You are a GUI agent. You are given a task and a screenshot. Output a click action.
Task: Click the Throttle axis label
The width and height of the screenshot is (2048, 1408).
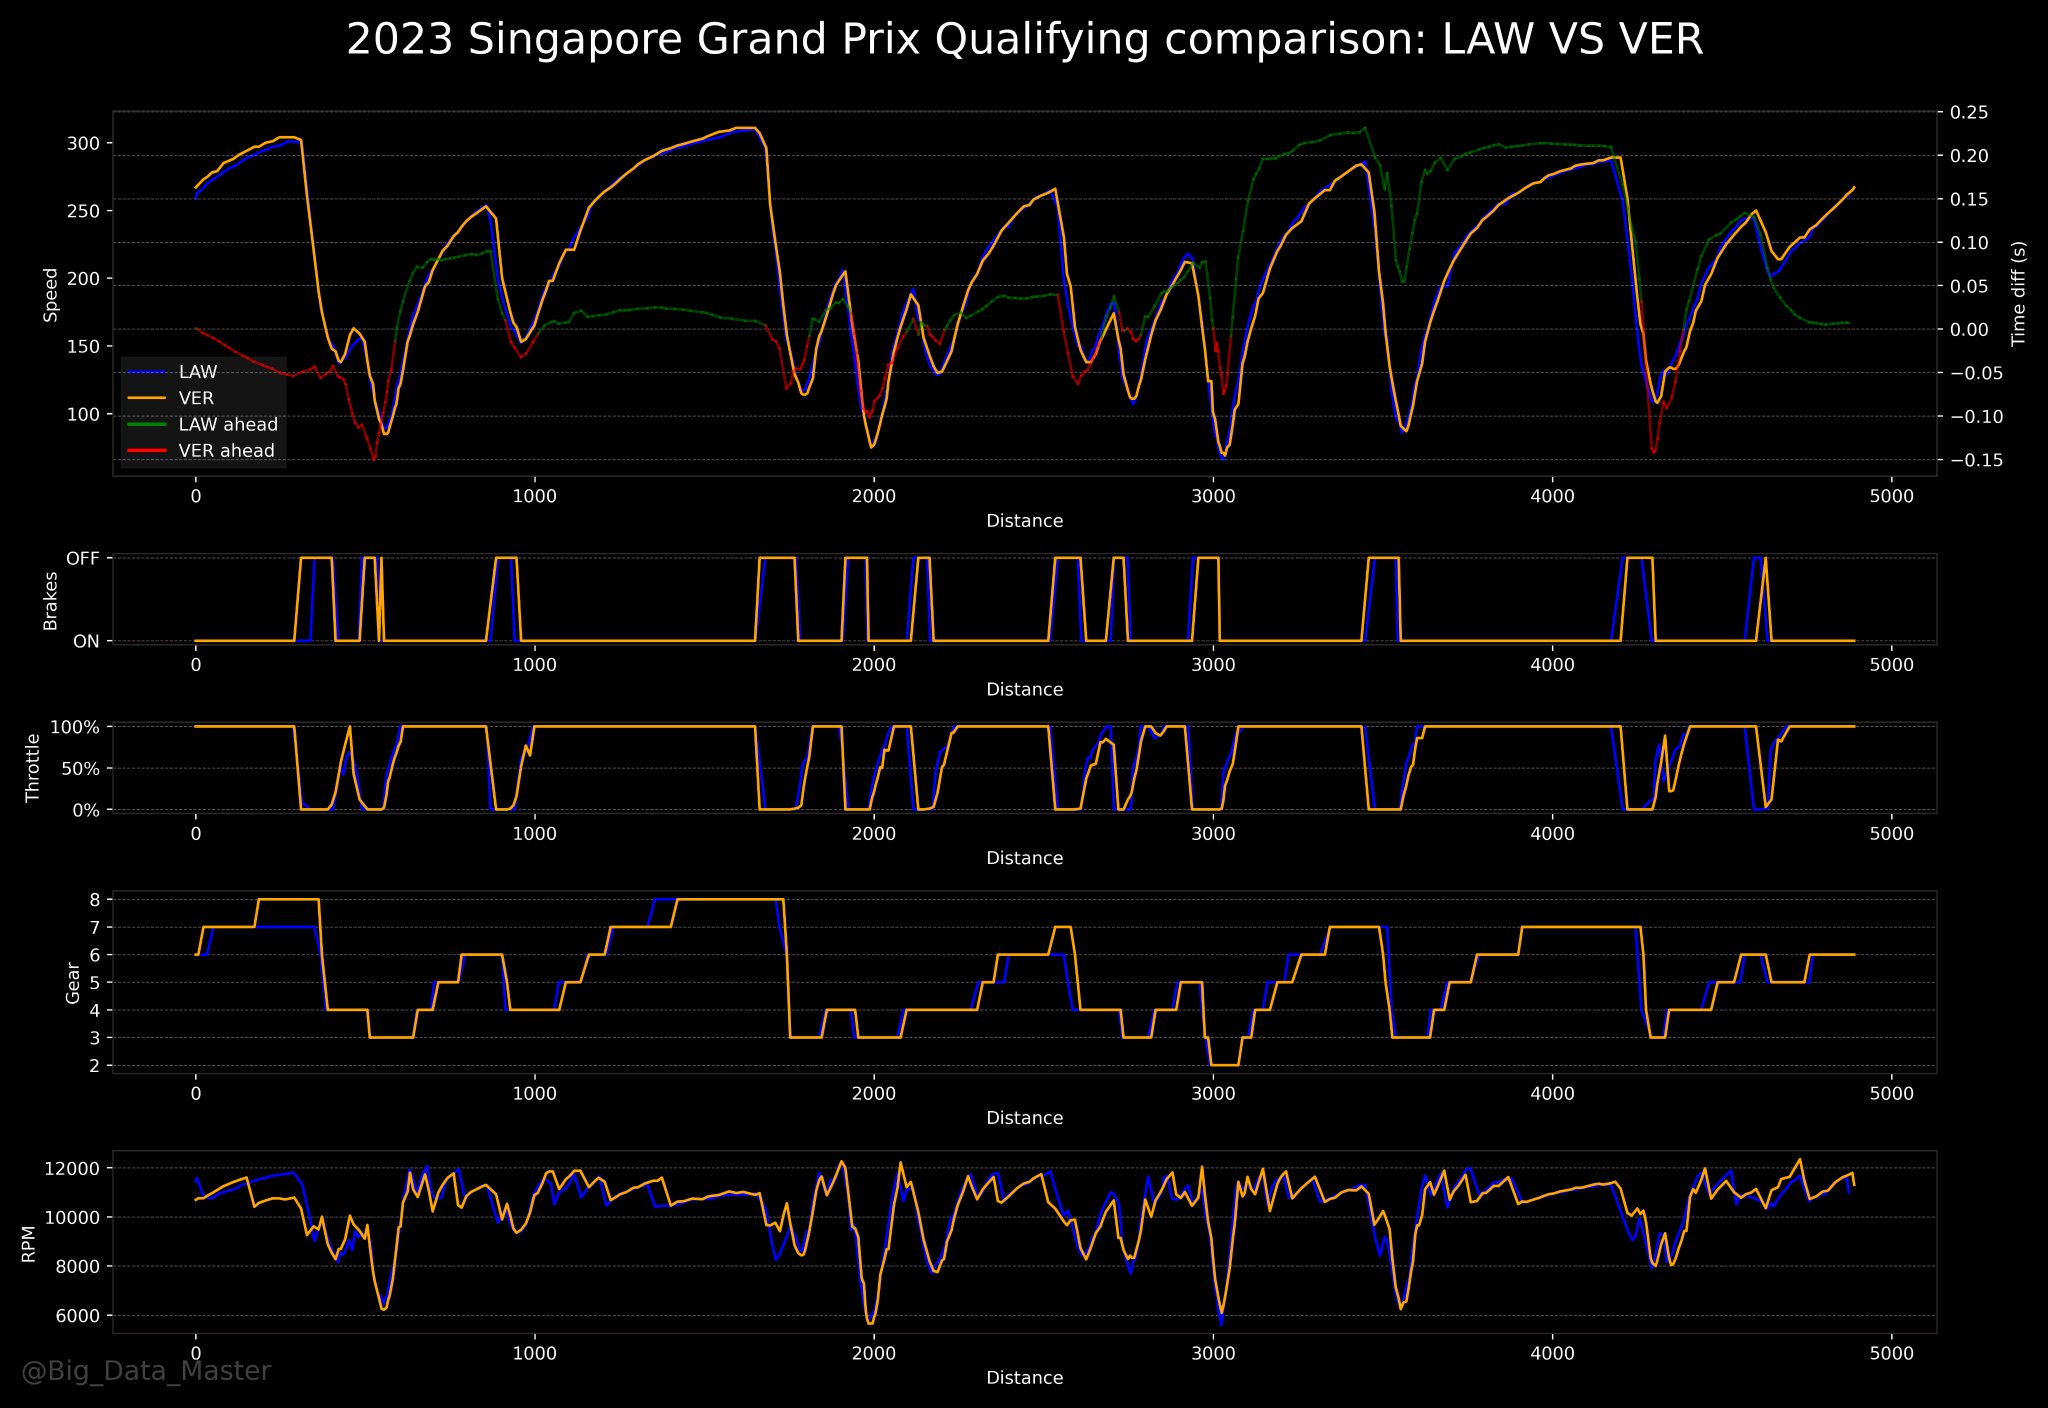33,768
